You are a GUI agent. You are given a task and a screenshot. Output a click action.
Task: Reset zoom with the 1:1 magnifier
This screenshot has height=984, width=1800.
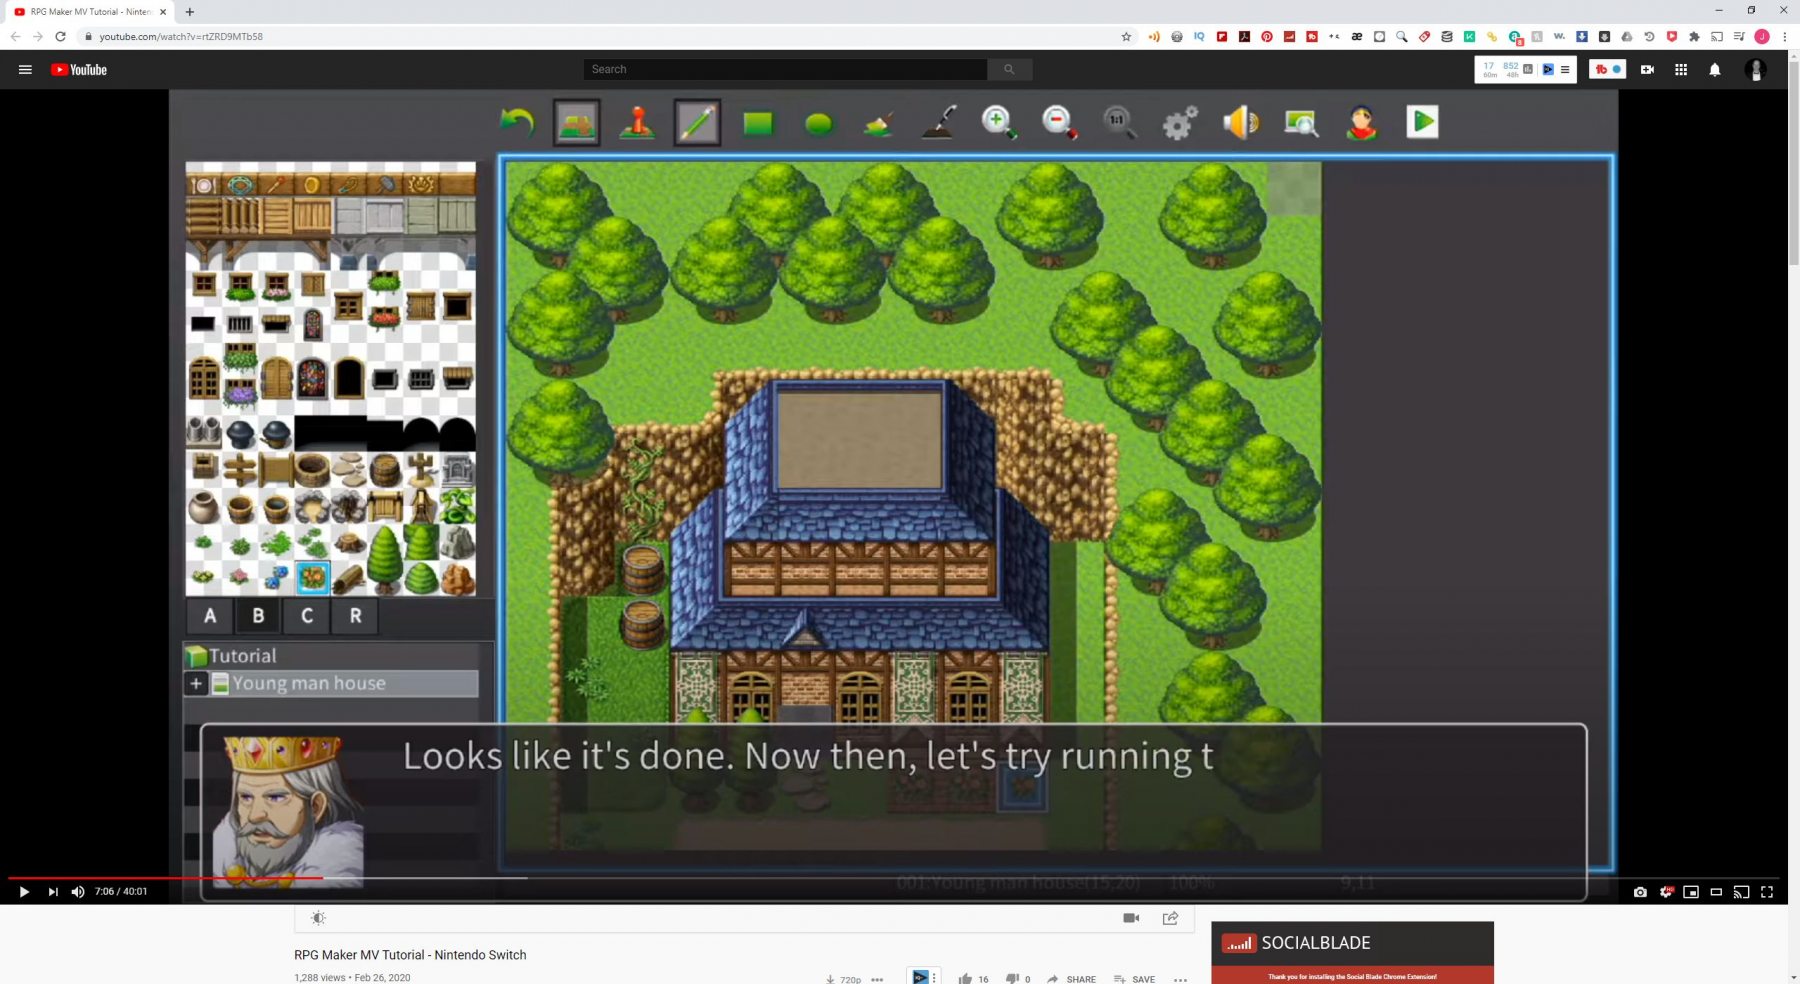click(x=1119, y=123)
